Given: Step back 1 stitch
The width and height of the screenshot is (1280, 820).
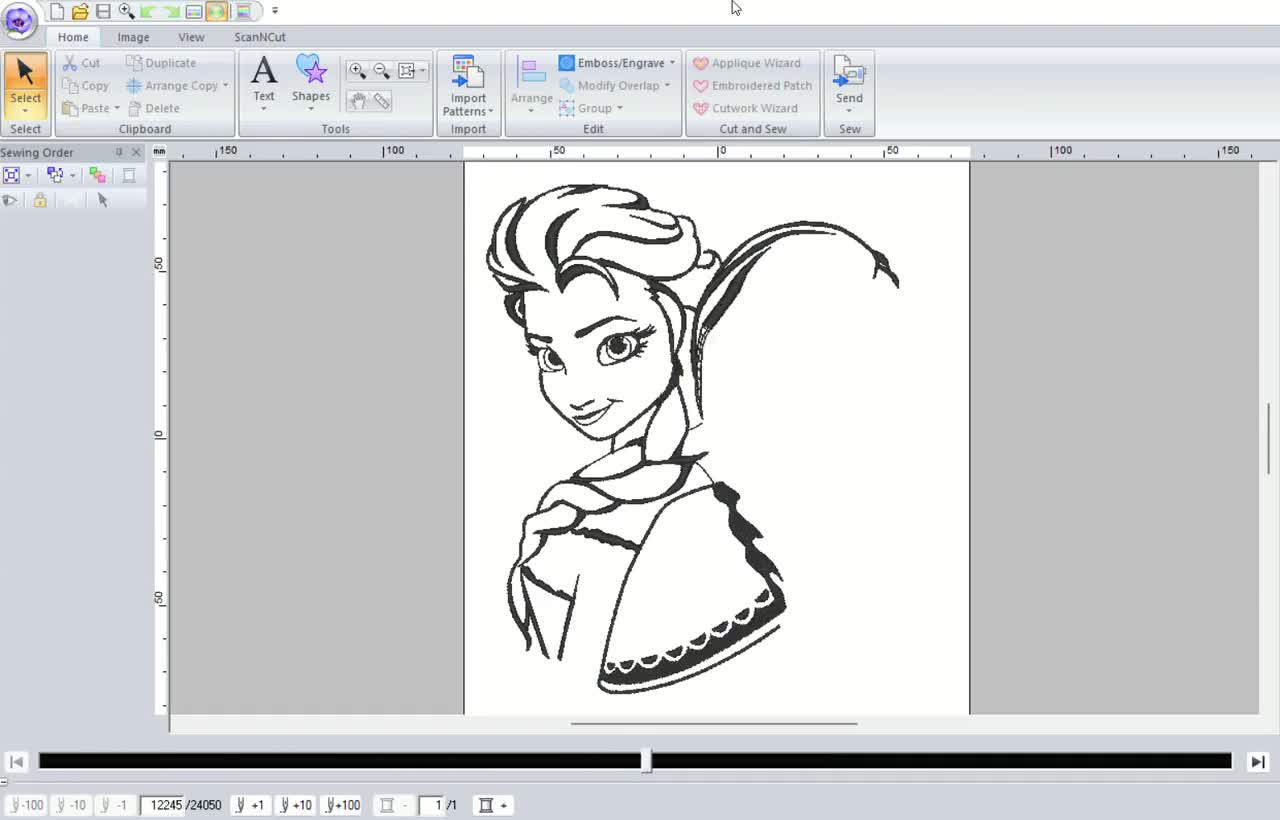Looking at the screenshot, I should (x=113, y=805).
